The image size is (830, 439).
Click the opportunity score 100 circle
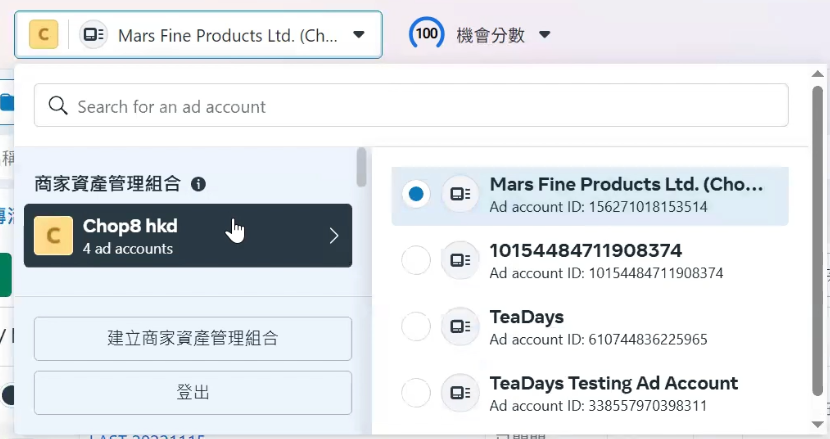(x=427, y=34)
